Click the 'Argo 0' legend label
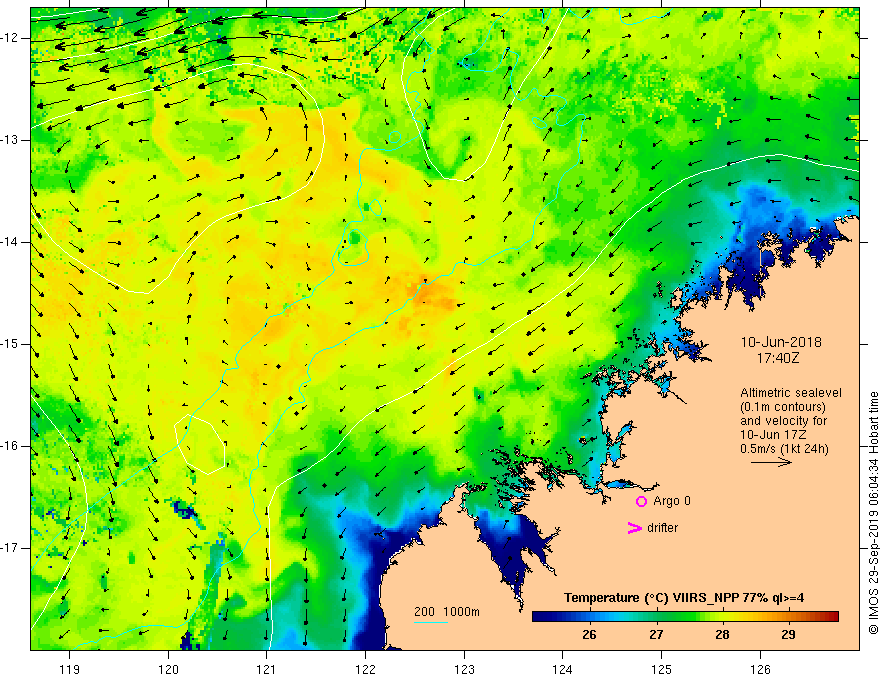Screen dimensions: 880x680 tap(672, 501)
